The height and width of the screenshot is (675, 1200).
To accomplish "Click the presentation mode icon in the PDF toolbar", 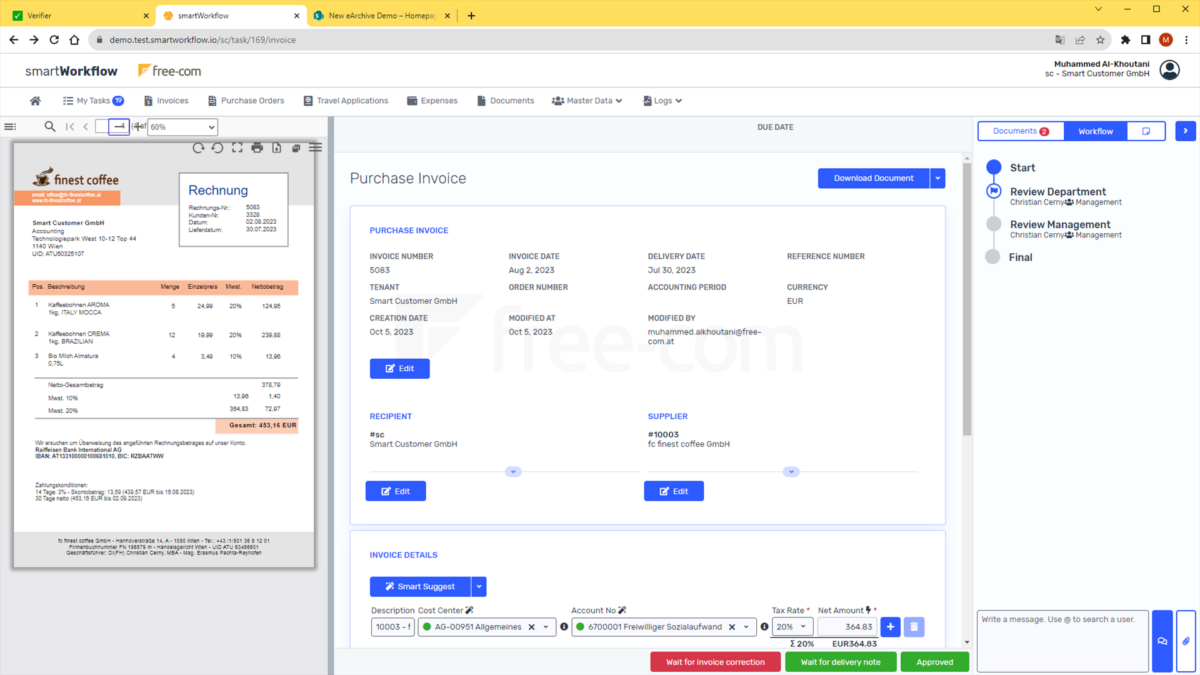I will click(237, 147).
